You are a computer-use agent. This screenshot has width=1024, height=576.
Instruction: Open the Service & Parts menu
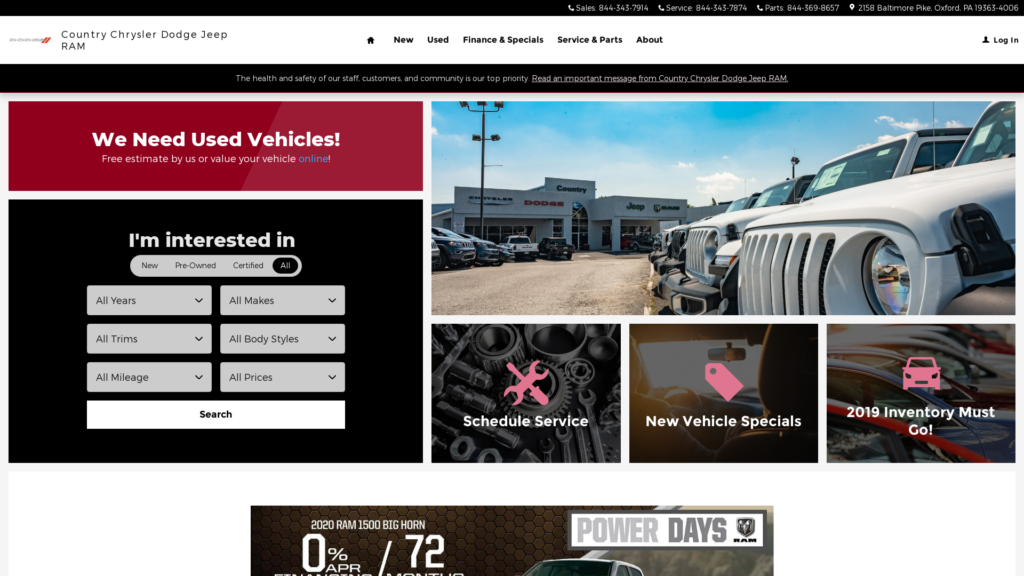coord(590,40)
